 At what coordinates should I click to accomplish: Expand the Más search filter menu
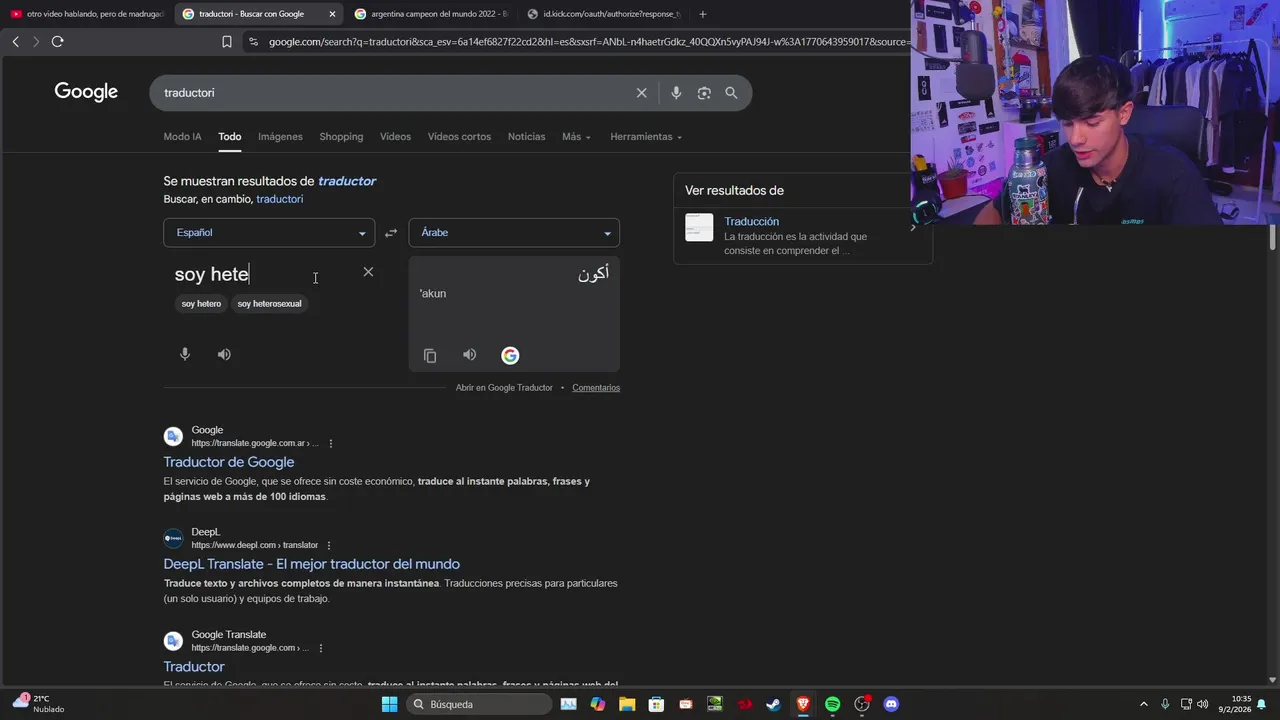tap(576, 137)
